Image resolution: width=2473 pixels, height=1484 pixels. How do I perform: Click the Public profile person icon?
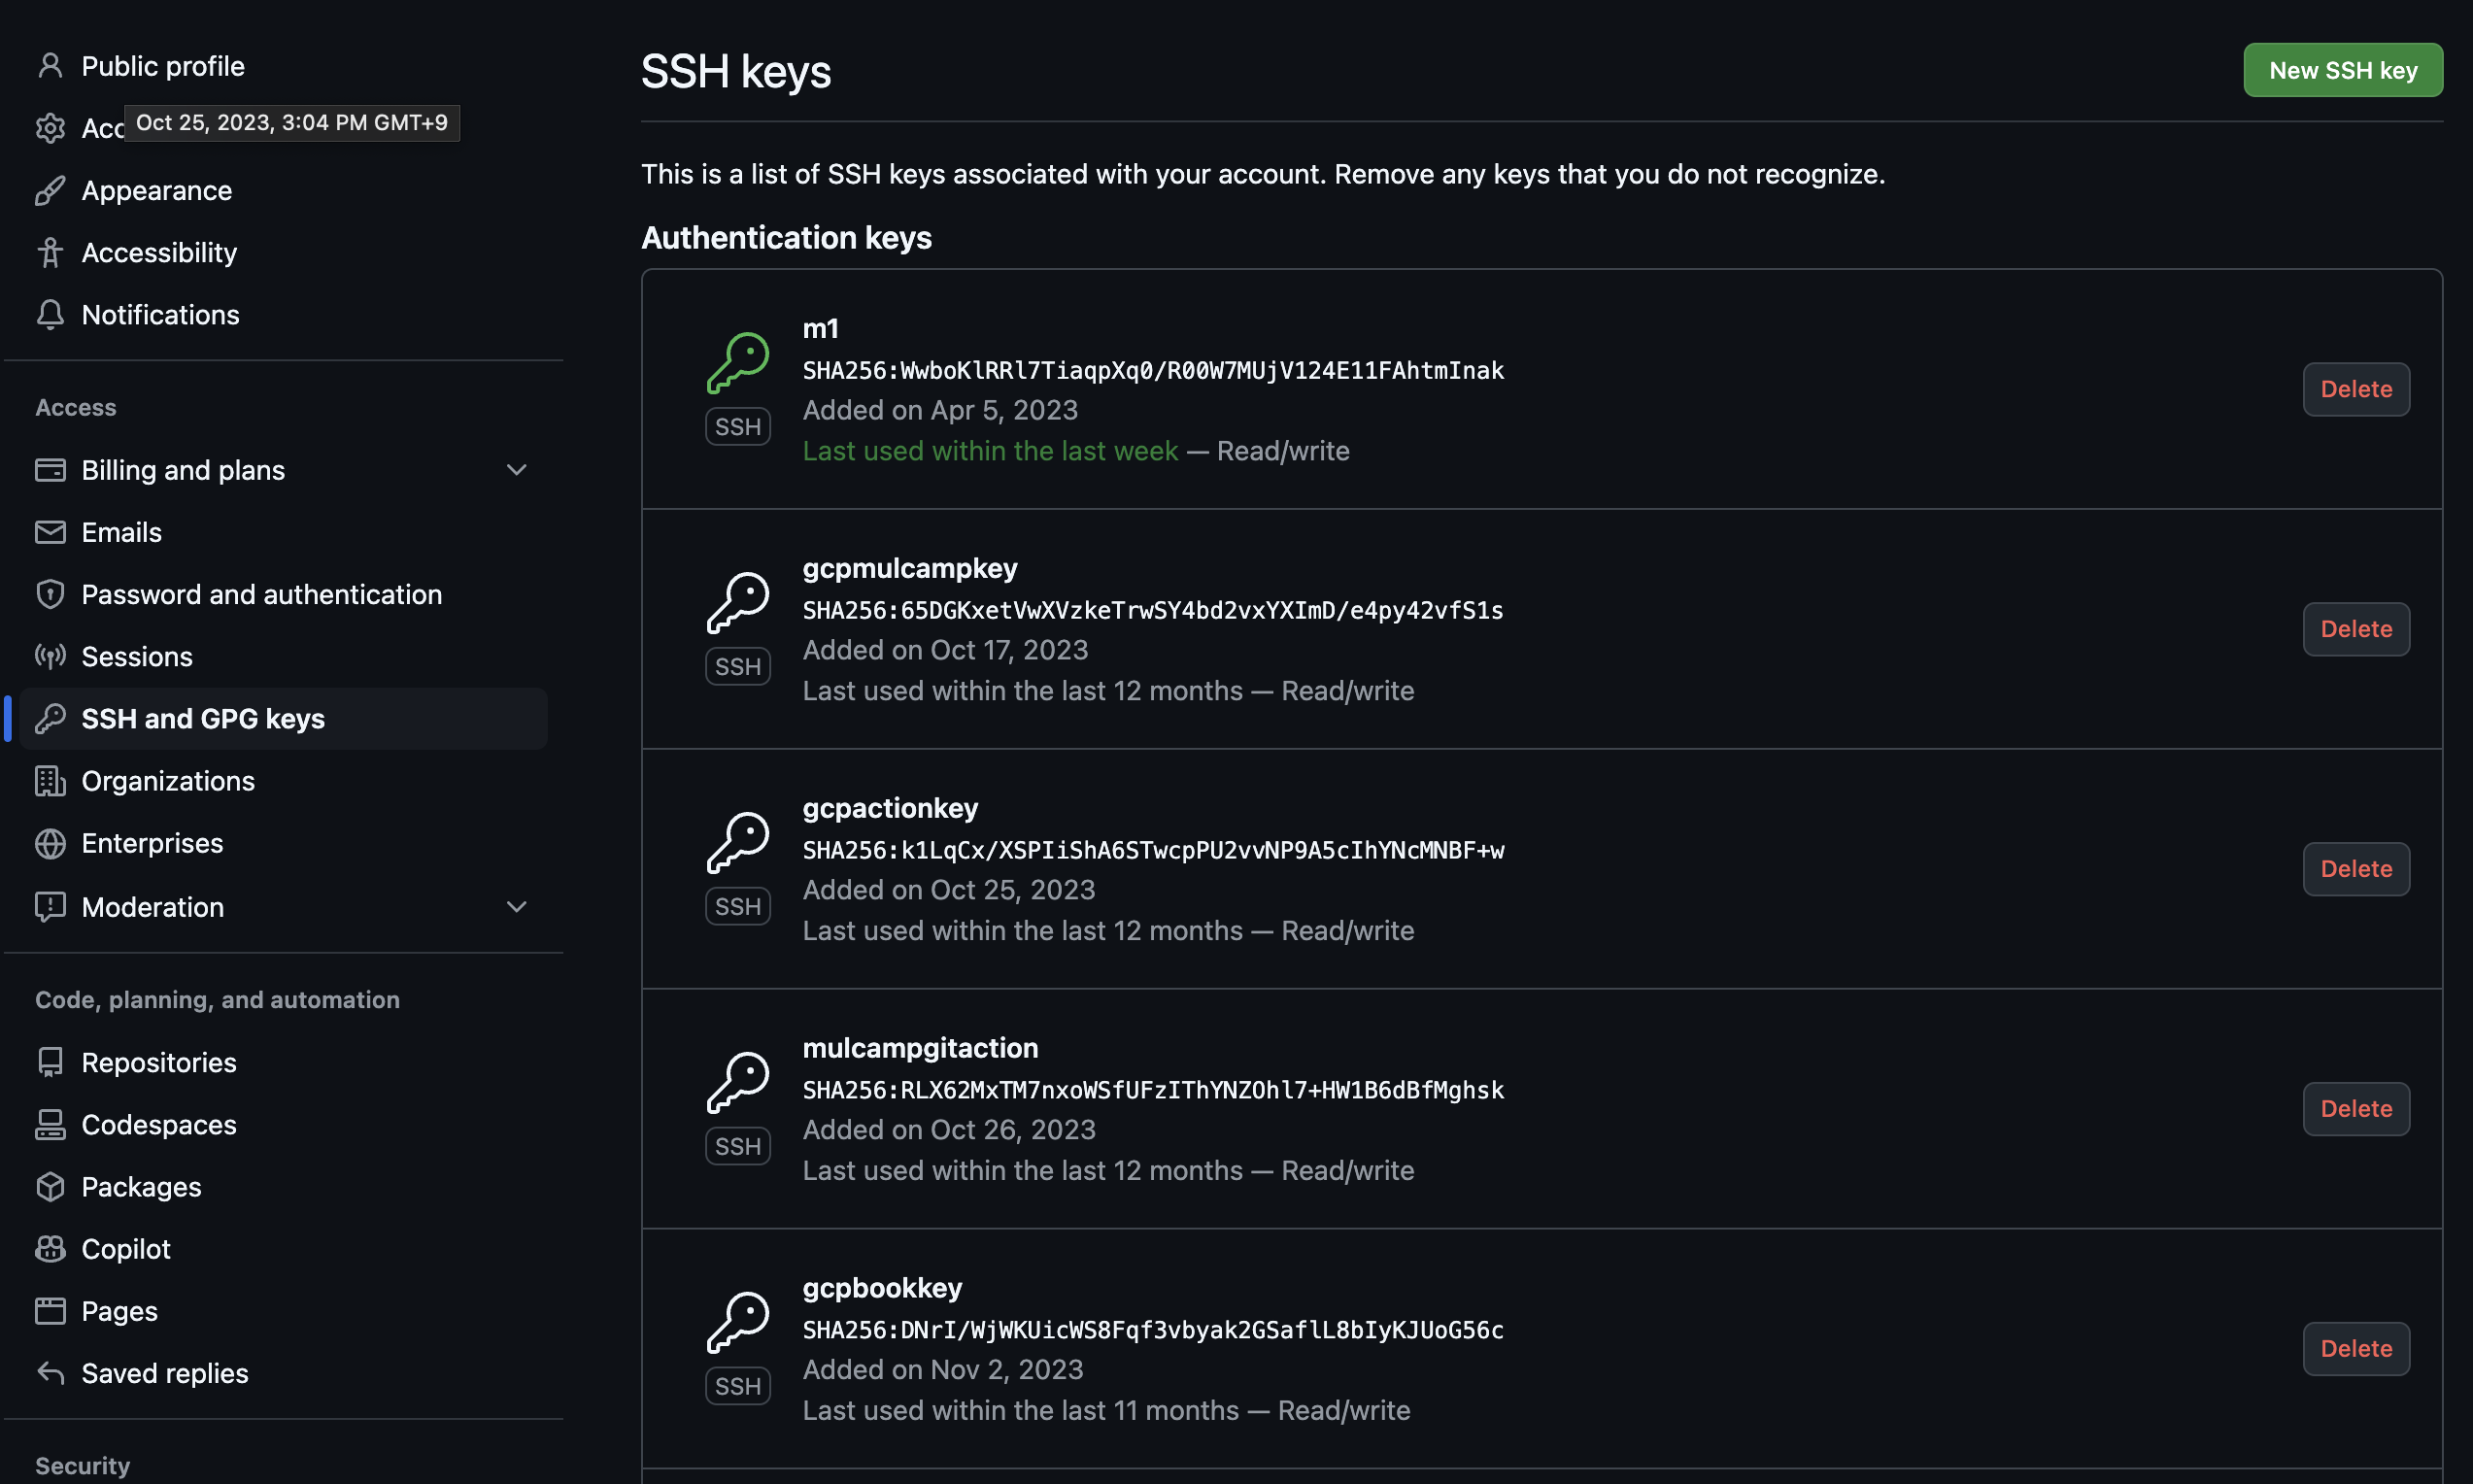50,66
